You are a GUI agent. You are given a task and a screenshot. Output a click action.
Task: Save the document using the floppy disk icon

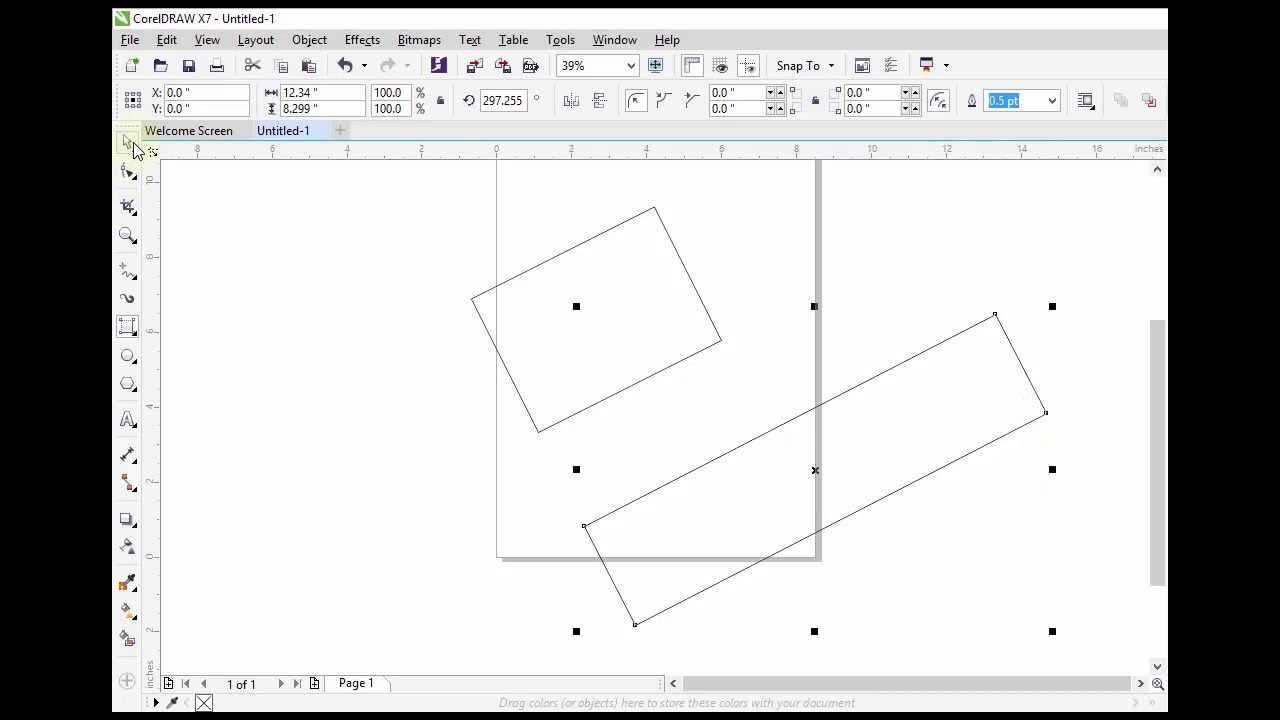tap(188, 66)
